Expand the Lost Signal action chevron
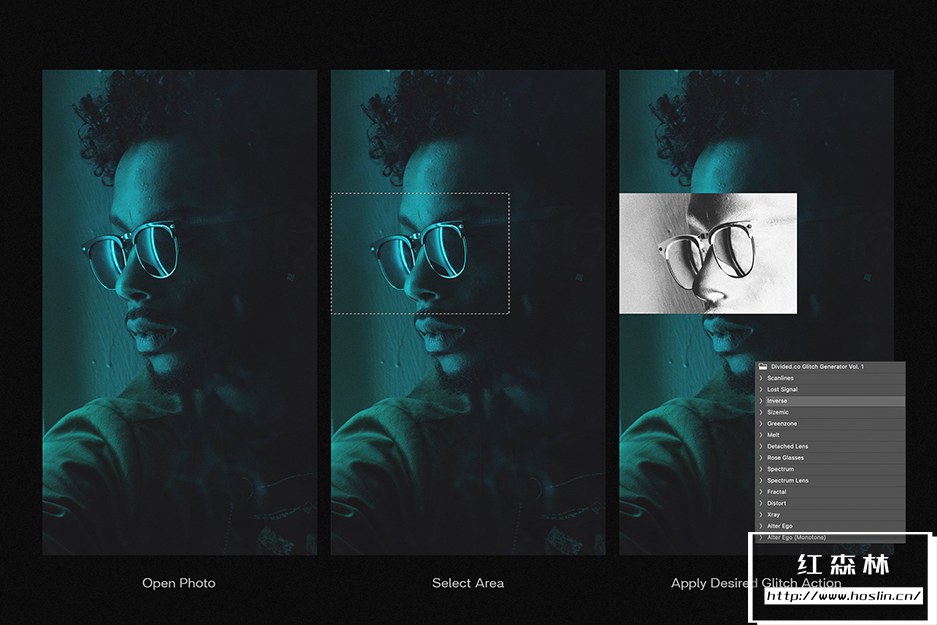This screenshot has height=625, width=937. [x=761, y=390]
